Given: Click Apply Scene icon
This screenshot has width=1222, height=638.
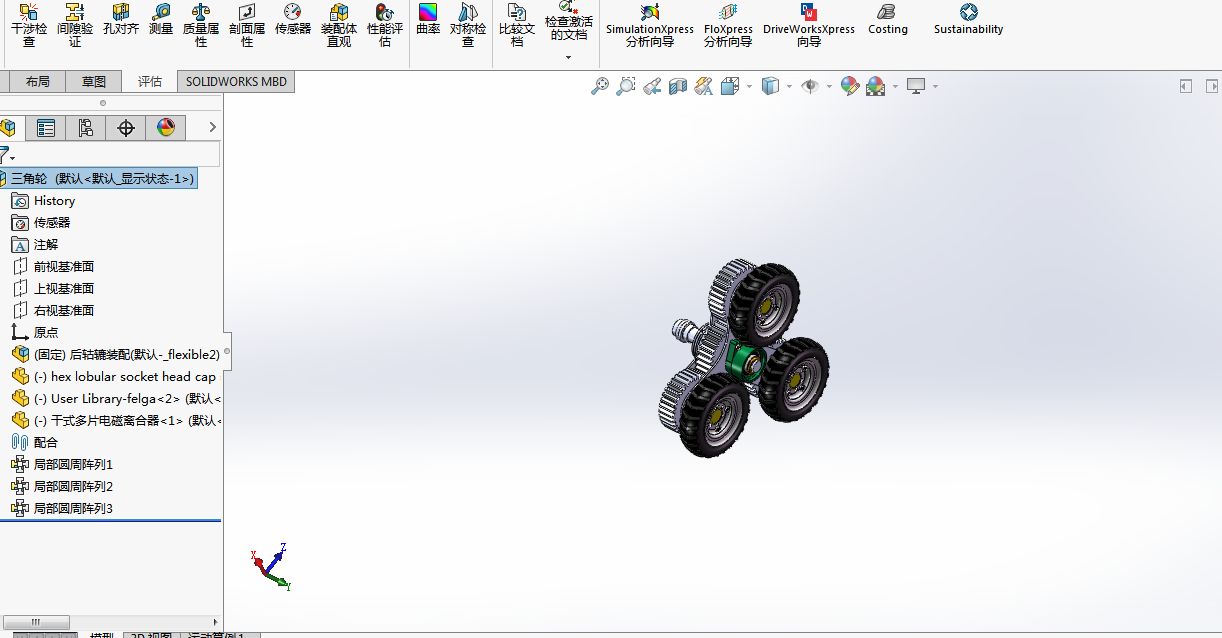Looking at the screenshot, I should [875, 87].
